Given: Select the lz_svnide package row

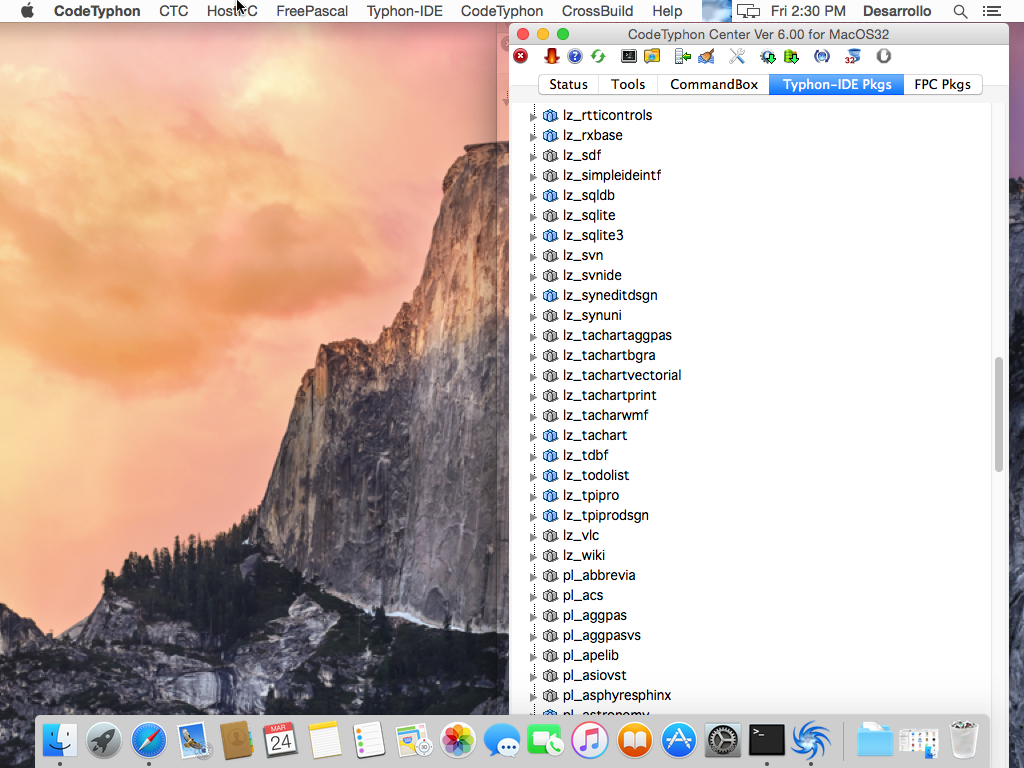Looking at the screenshot, I should coord(592,276).
